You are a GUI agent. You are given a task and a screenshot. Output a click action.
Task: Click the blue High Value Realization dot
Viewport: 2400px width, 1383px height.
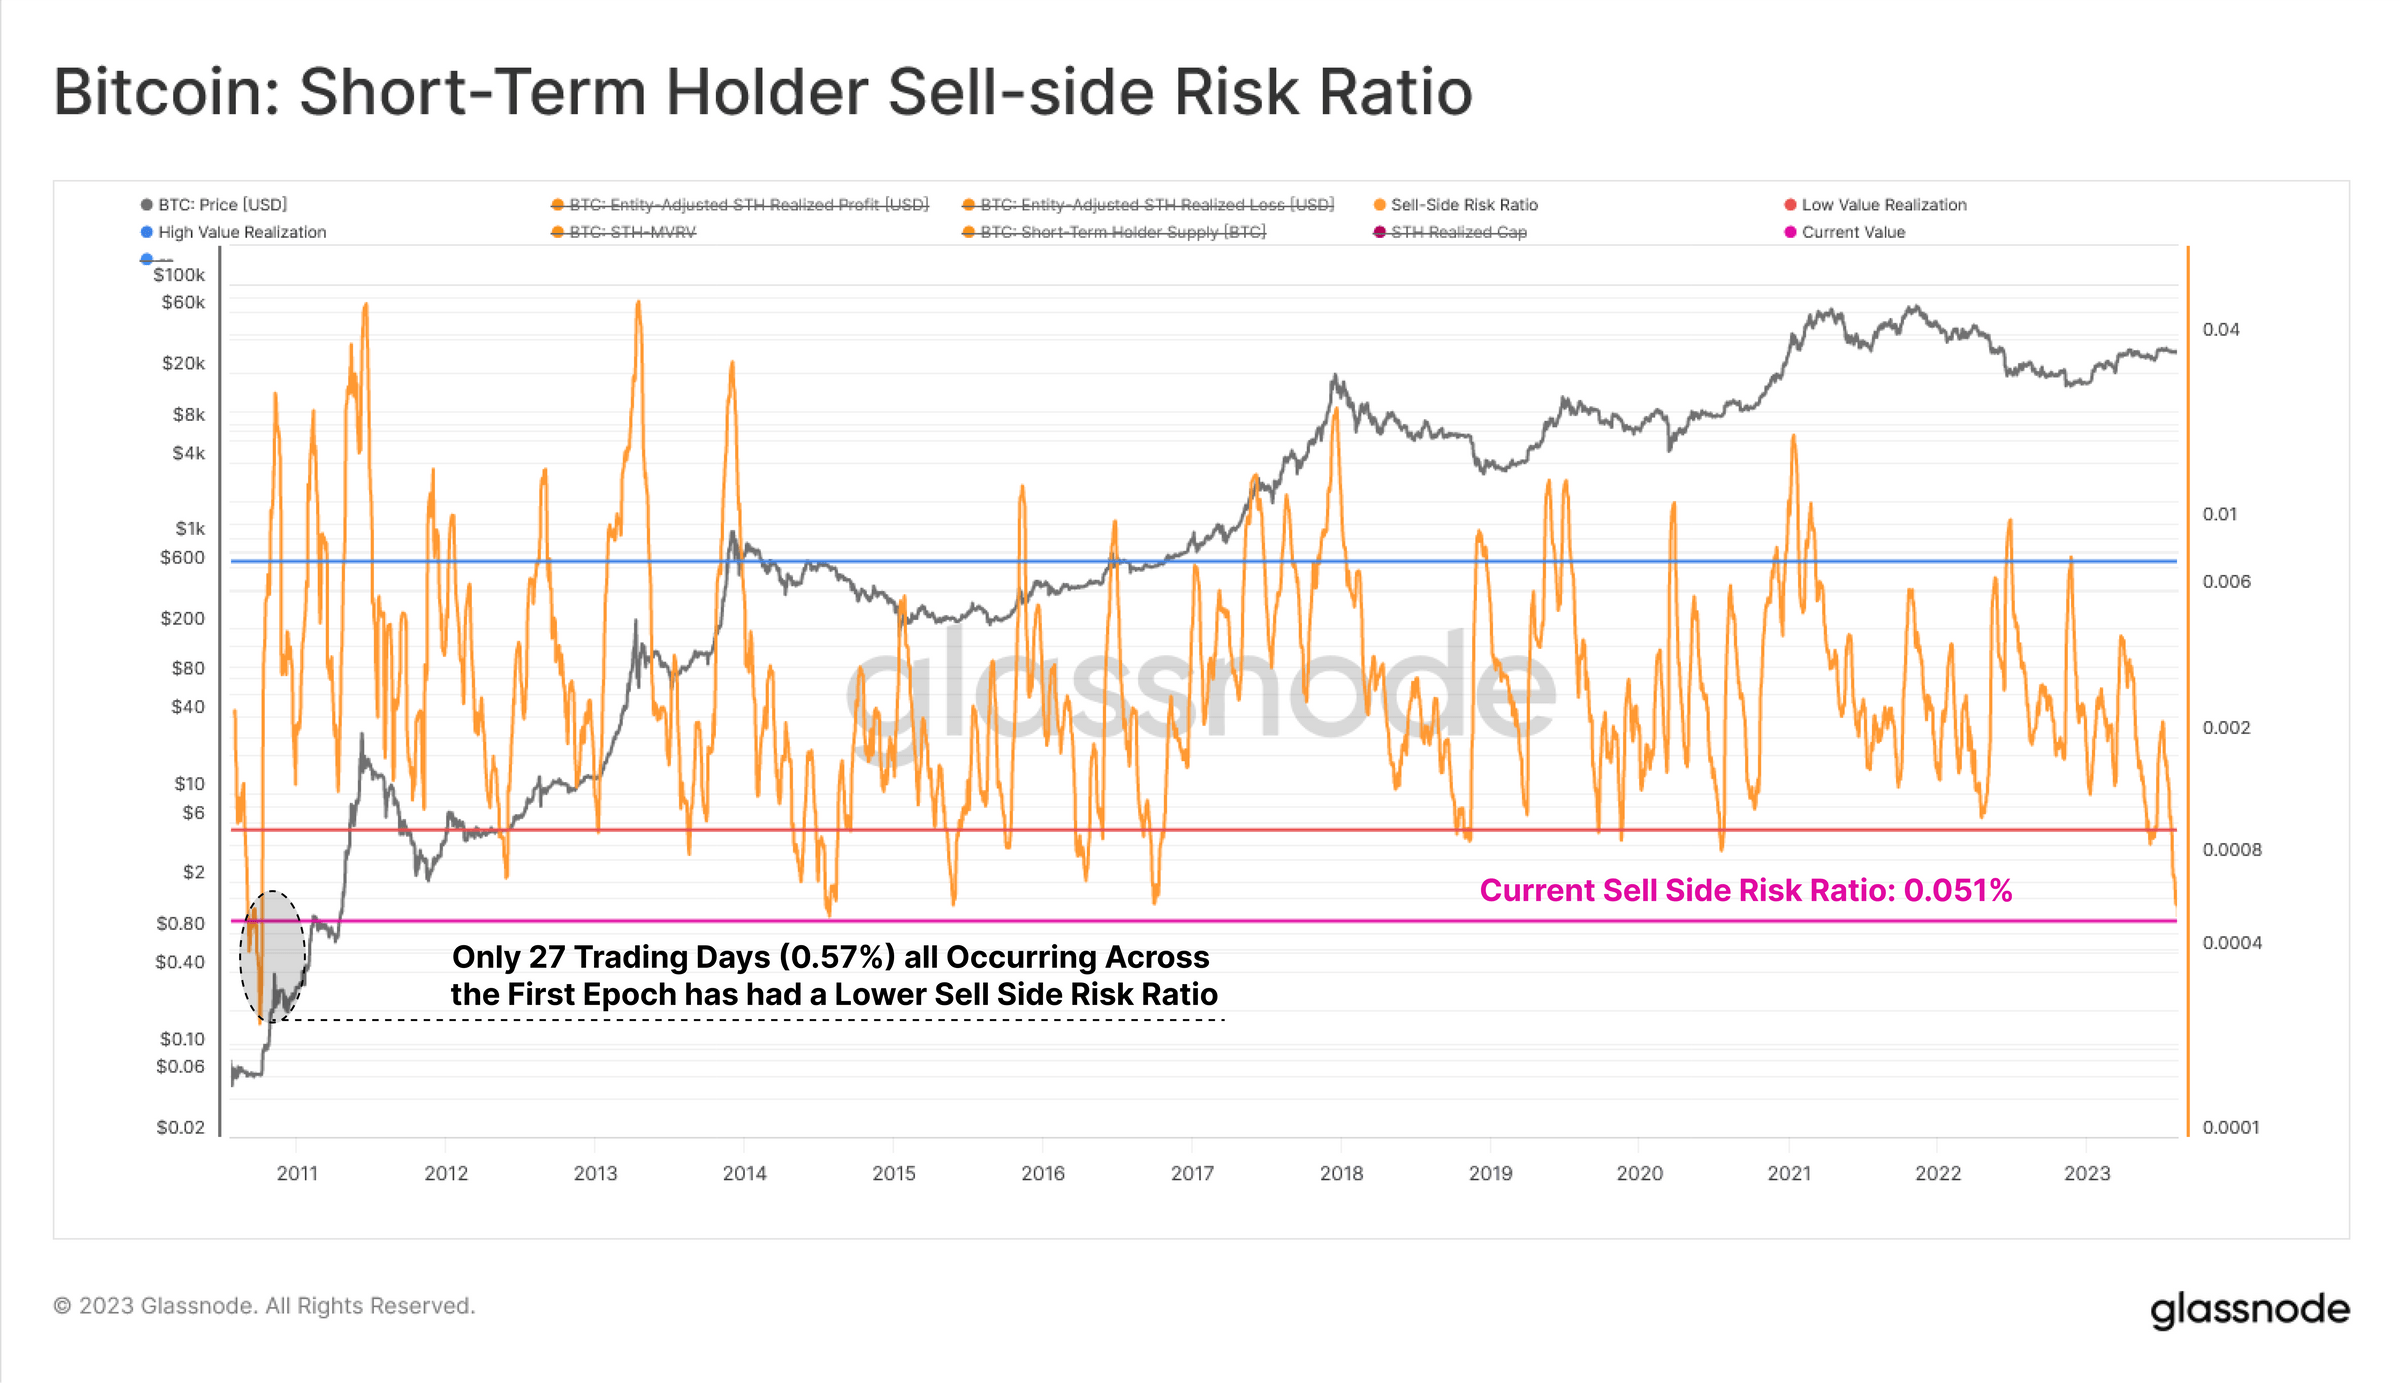pos(147,232)
